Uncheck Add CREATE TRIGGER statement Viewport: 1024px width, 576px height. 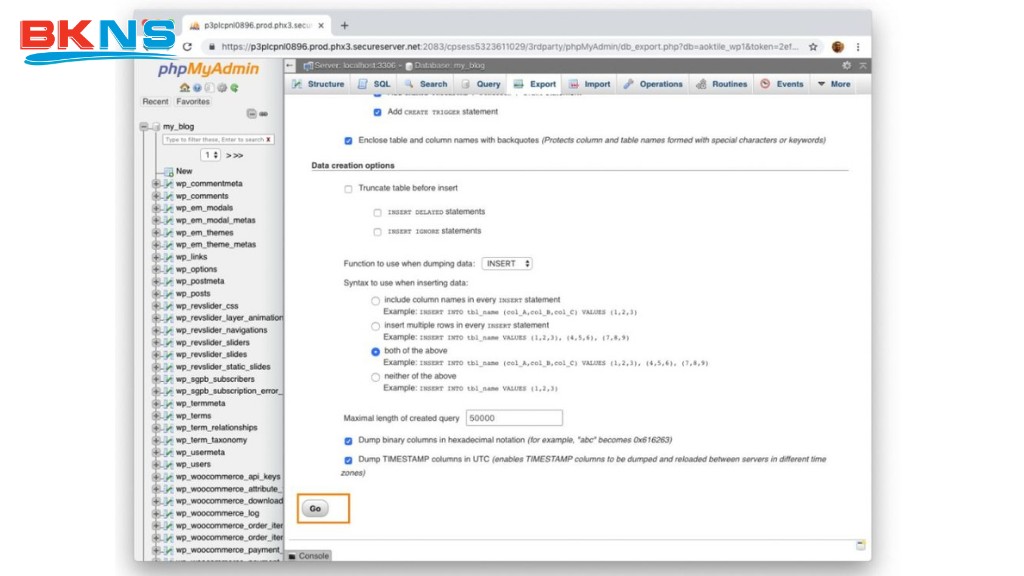click(378, 112)
